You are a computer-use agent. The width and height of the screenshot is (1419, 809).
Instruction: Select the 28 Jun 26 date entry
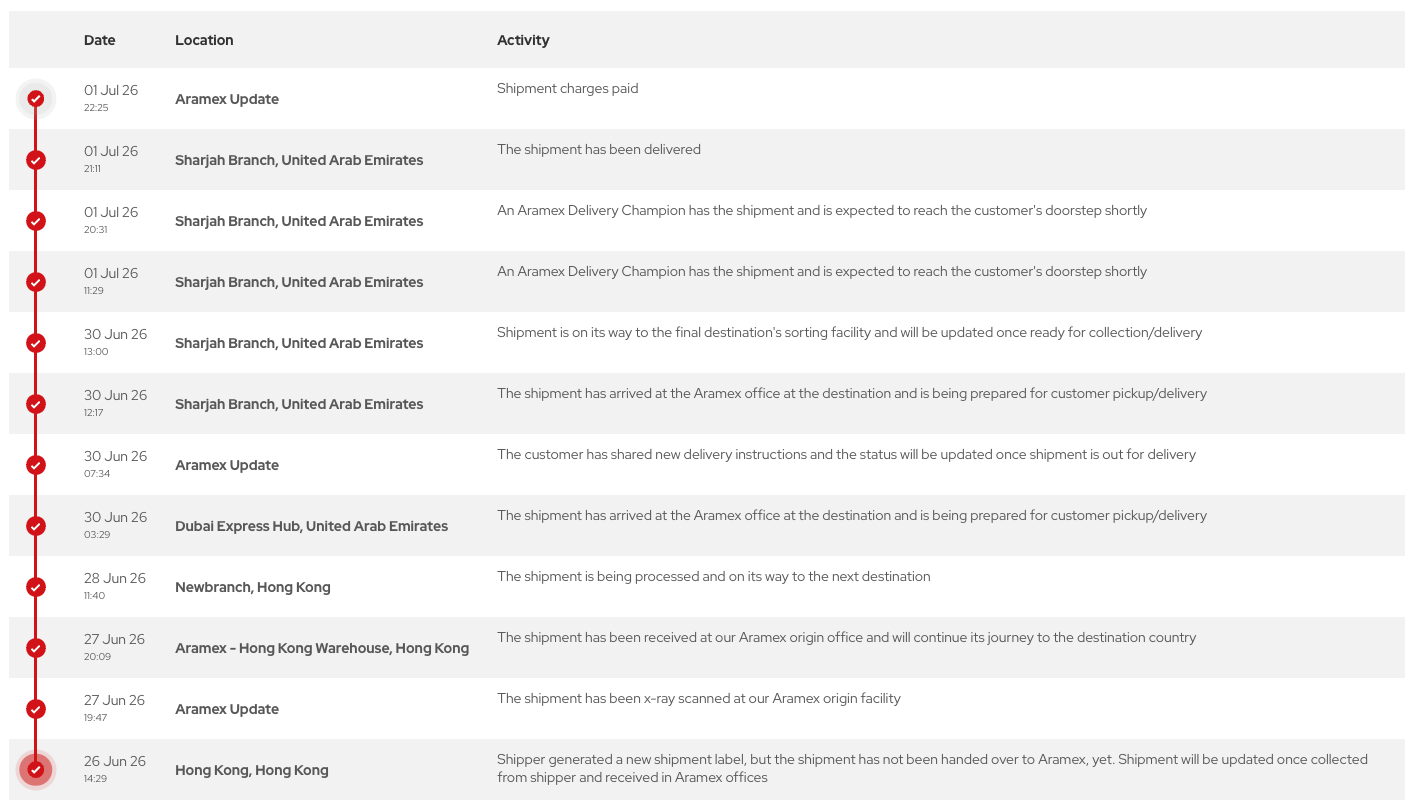click(x=115, y=578)
